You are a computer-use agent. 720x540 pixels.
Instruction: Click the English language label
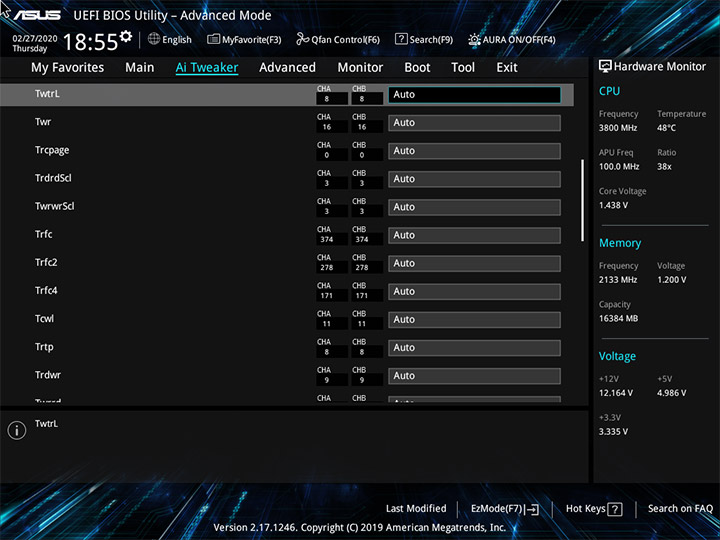(x=177, y=39)
